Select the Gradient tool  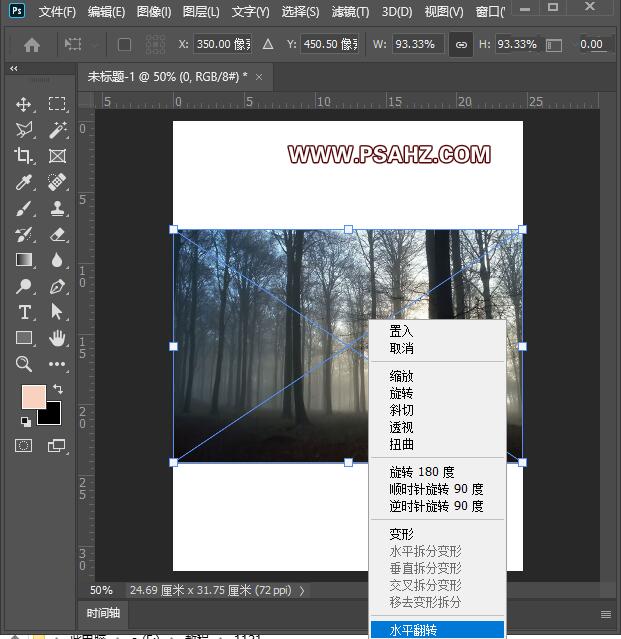pos(24,260)
